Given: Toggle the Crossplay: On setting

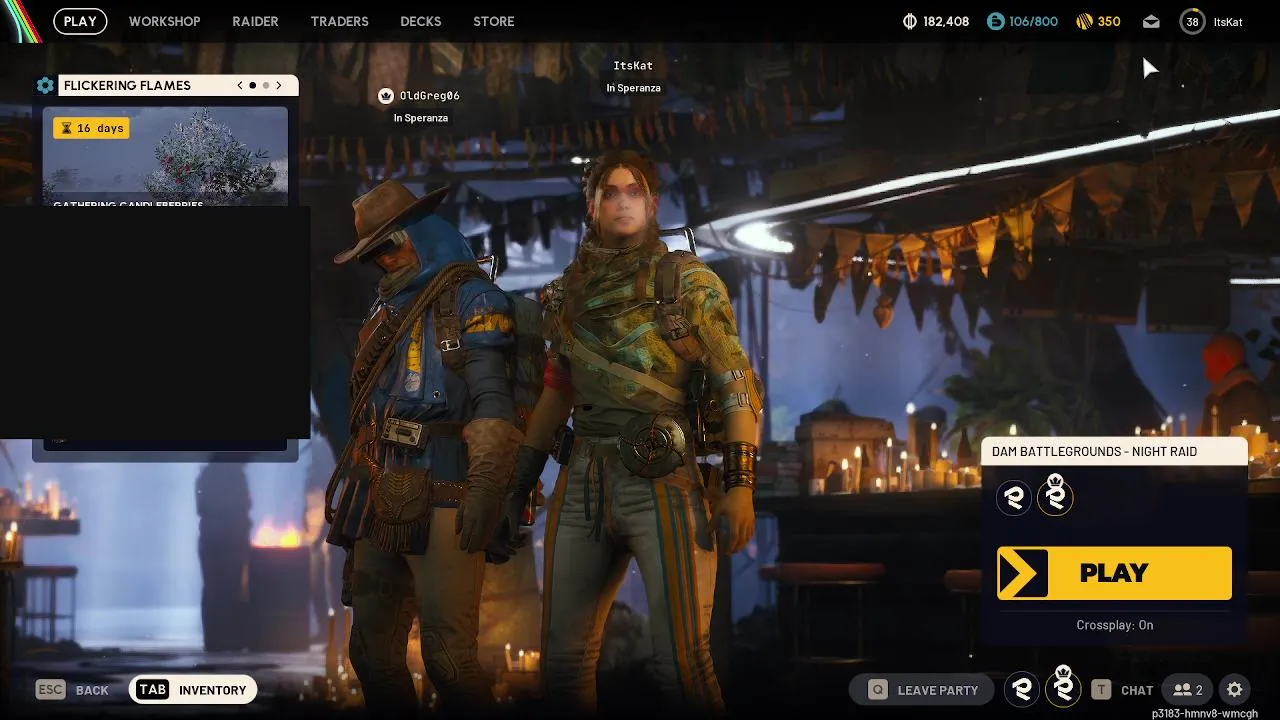Looking at the screenshot, I should tap(1114, 625).
